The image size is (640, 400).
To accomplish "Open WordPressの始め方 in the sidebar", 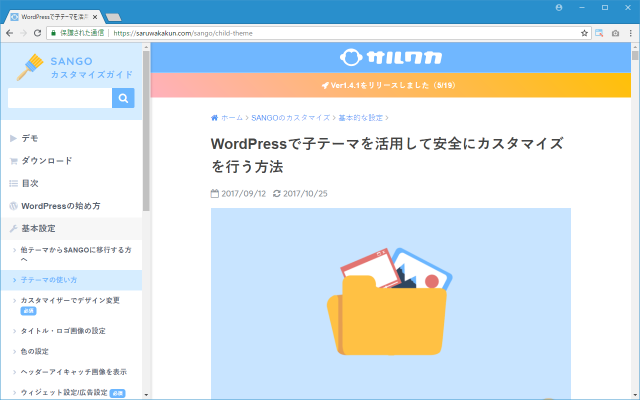I will [x=60, y=206].
